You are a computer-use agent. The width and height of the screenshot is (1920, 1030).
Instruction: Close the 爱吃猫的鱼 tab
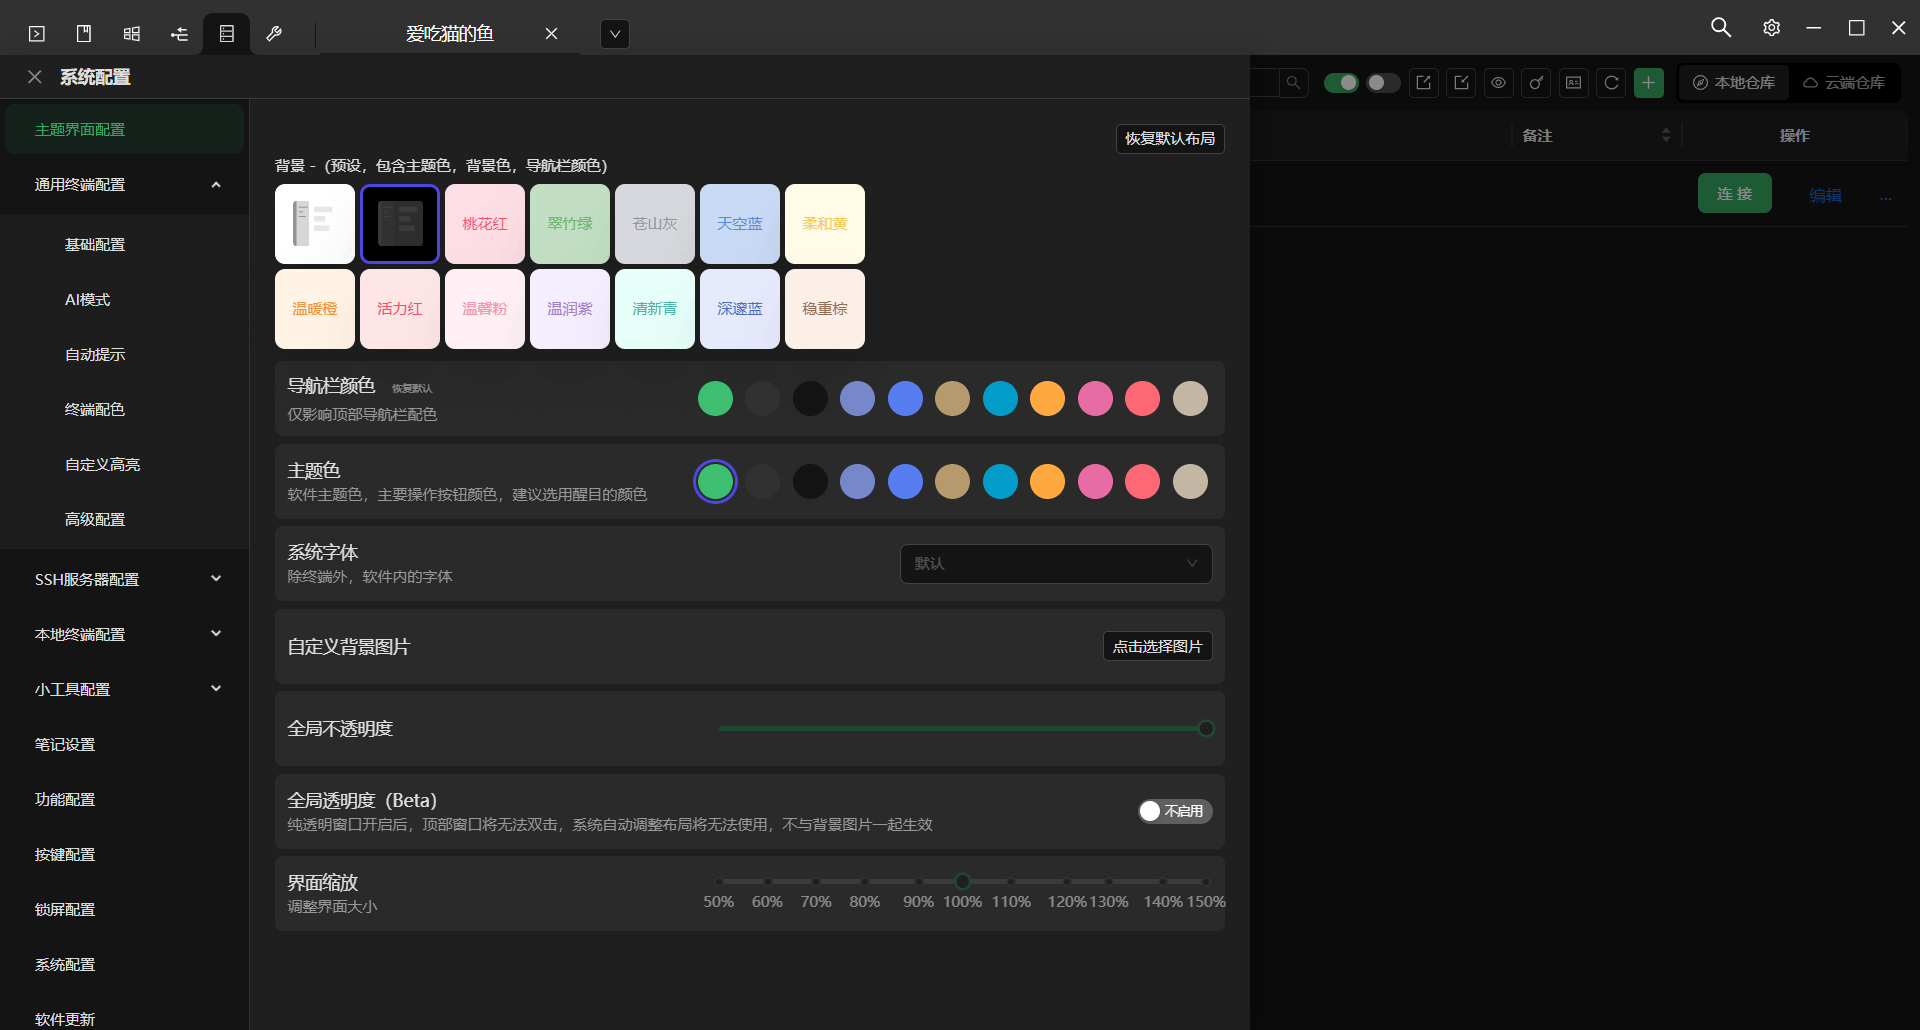(551, 34)
